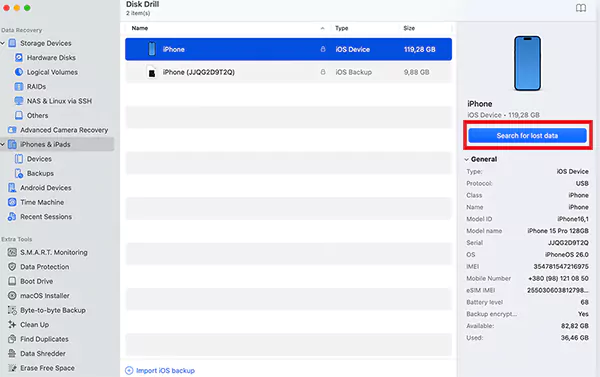This screenshot has height=377, width=600.
Task: Open the NAS & Linux via SSH icon
Action: [x=19, y=101]
